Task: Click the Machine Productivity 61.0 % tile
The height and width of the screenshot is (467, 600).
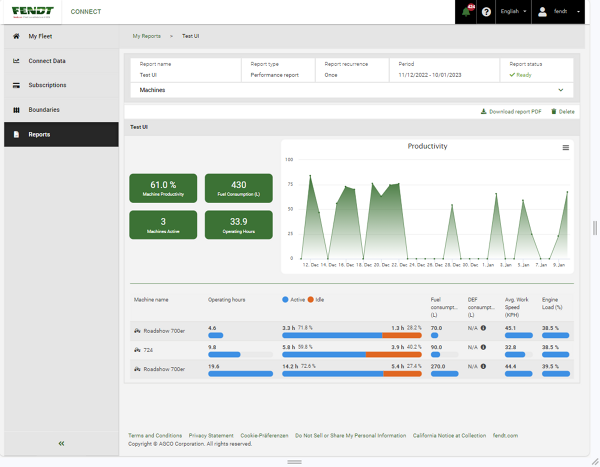Action: (x=163, y=188)
